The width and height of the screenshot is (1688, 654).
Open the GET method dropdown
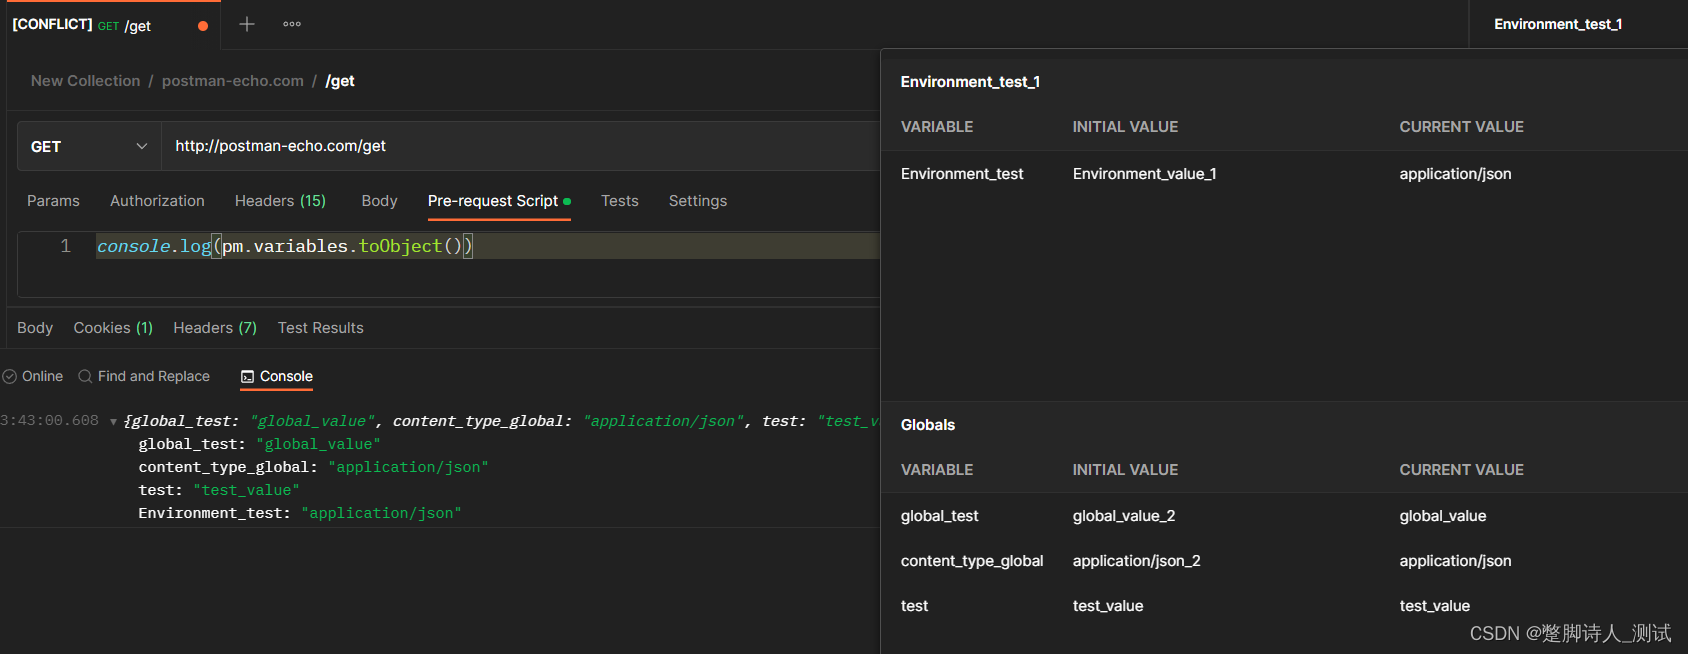[89, 146]
